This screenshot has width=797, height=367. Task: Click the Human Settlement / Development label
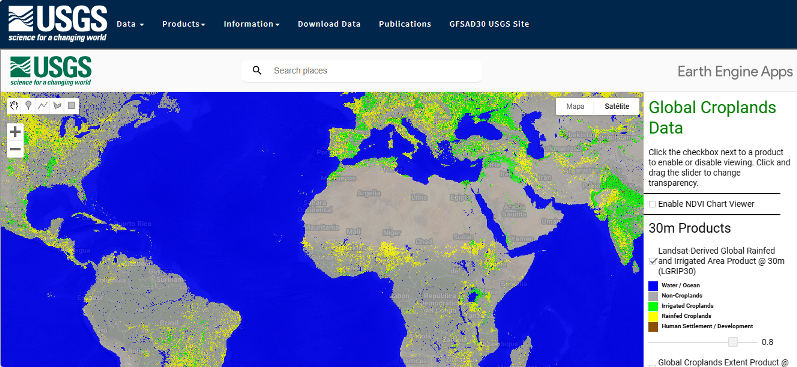707,326
